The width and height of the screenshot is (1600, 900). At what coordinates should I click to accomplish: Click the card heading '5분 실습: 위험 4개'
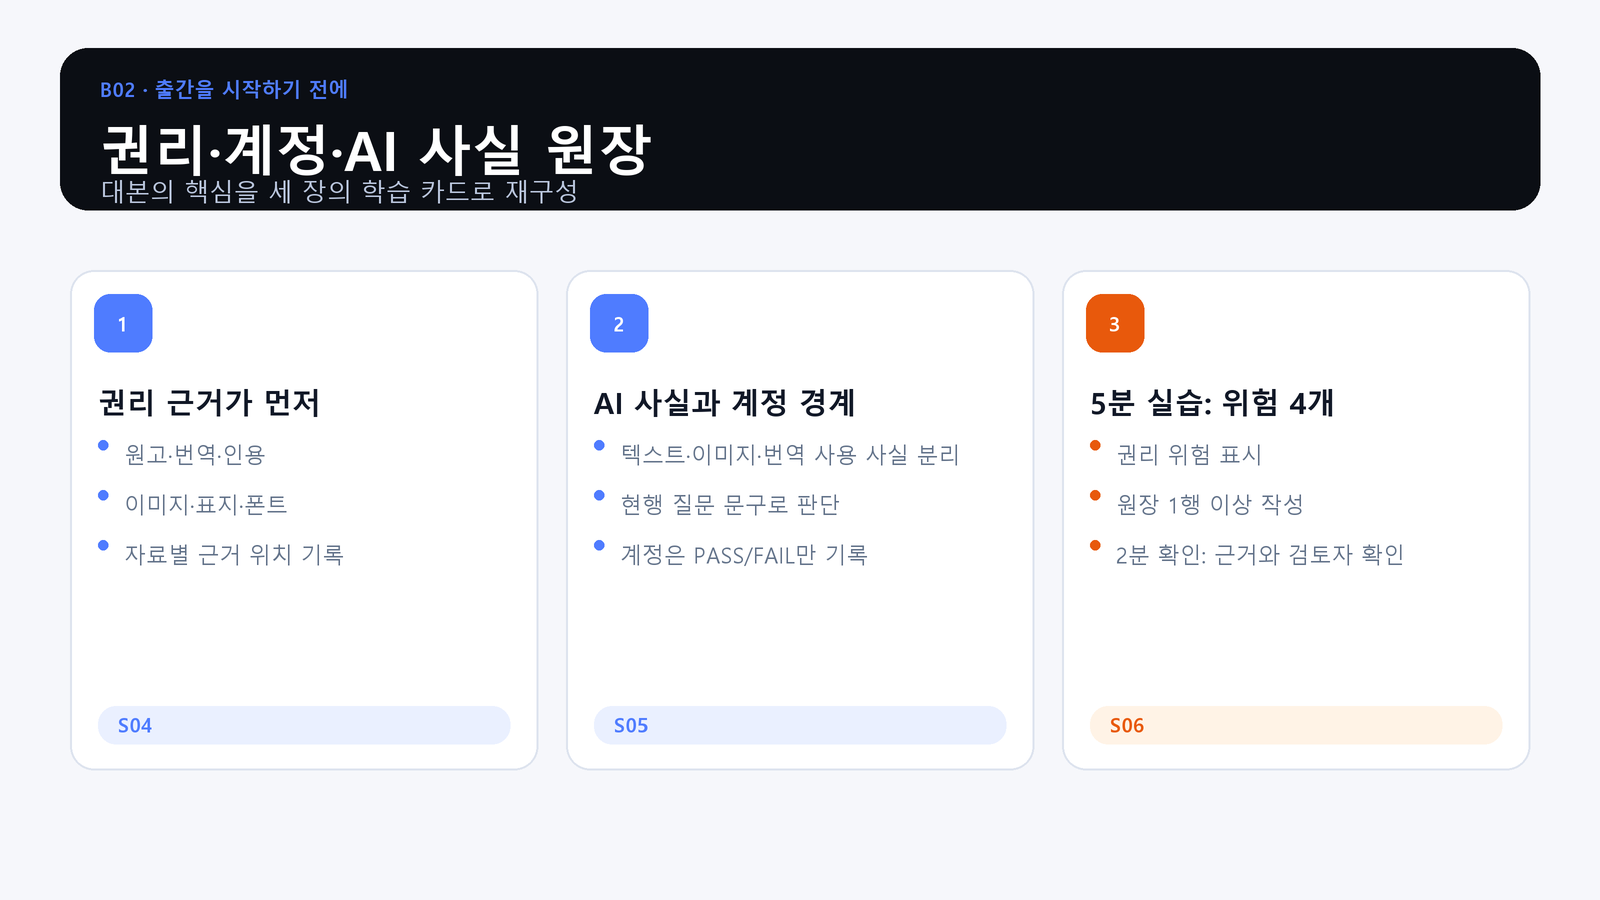click(1212, 403)
